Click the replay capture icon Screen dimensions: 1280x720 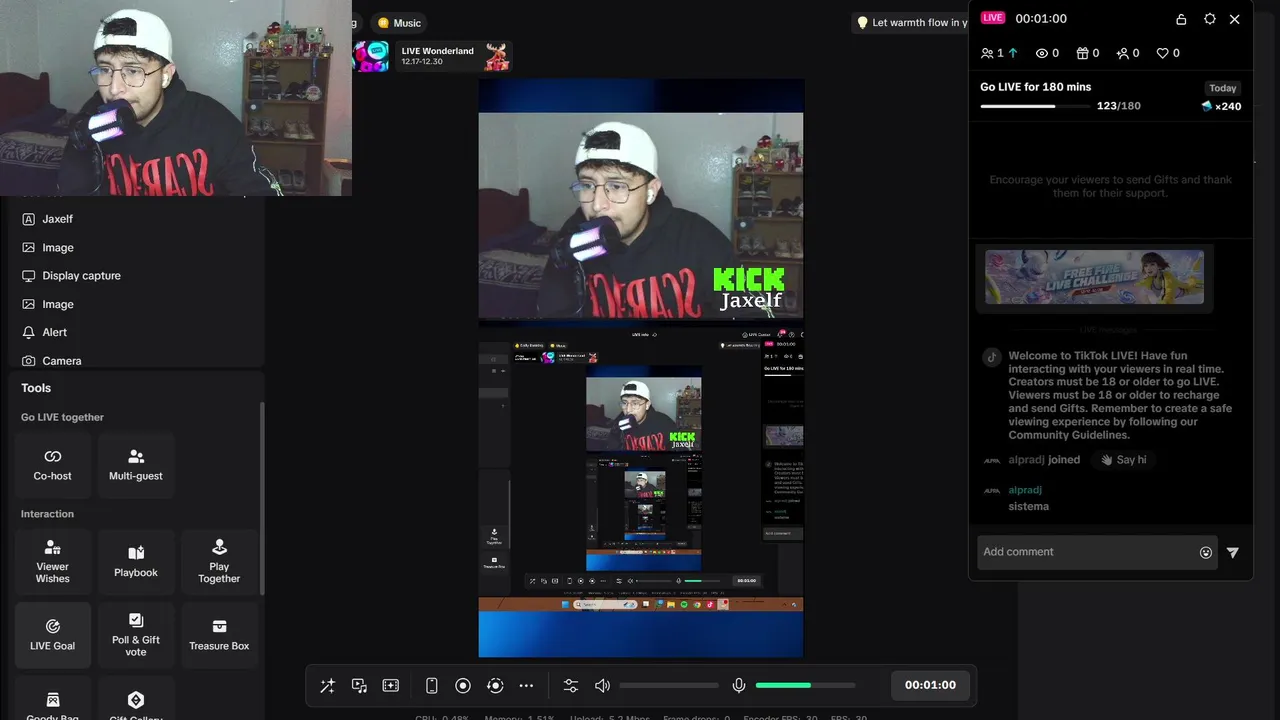[x=495, y=686]
